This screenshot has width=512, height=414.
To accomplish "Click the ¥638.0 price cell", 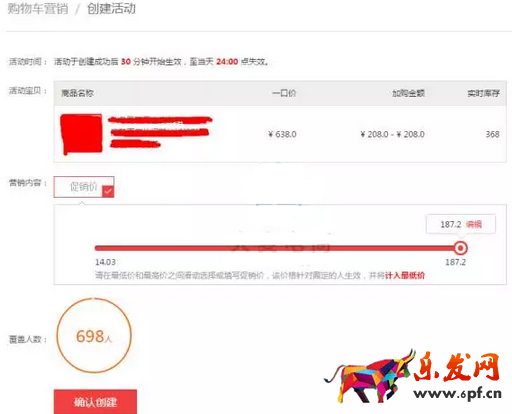I will [282, 134].
